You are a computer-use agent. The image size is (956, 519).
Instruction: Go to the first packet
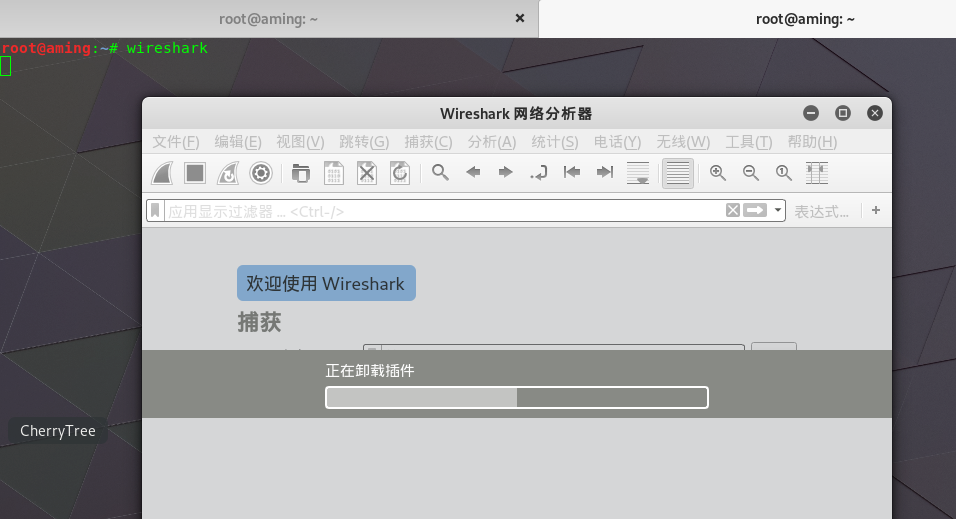pyautogui.click(x=572, y=173)
